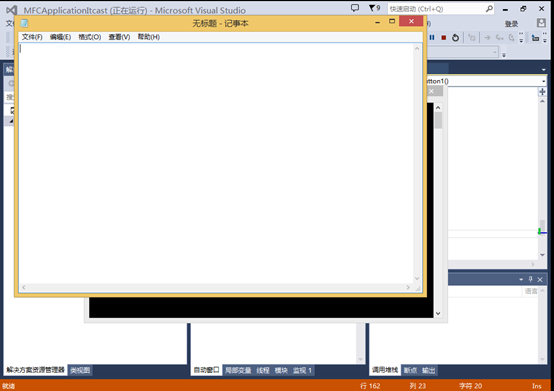Click the editor split-window plus icon
This screenshot has height=391, width=554.
coord(542,92)
